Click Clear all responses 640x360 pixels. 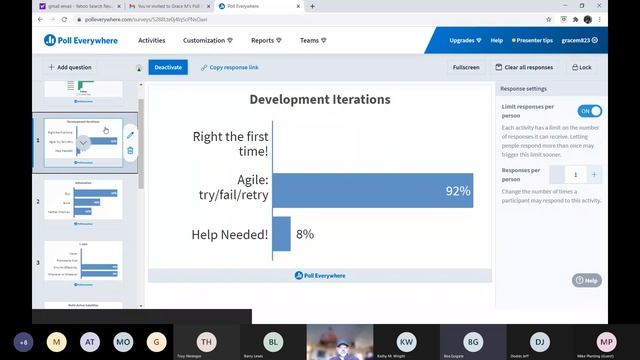pyautogui.click(x=524, y=67)
